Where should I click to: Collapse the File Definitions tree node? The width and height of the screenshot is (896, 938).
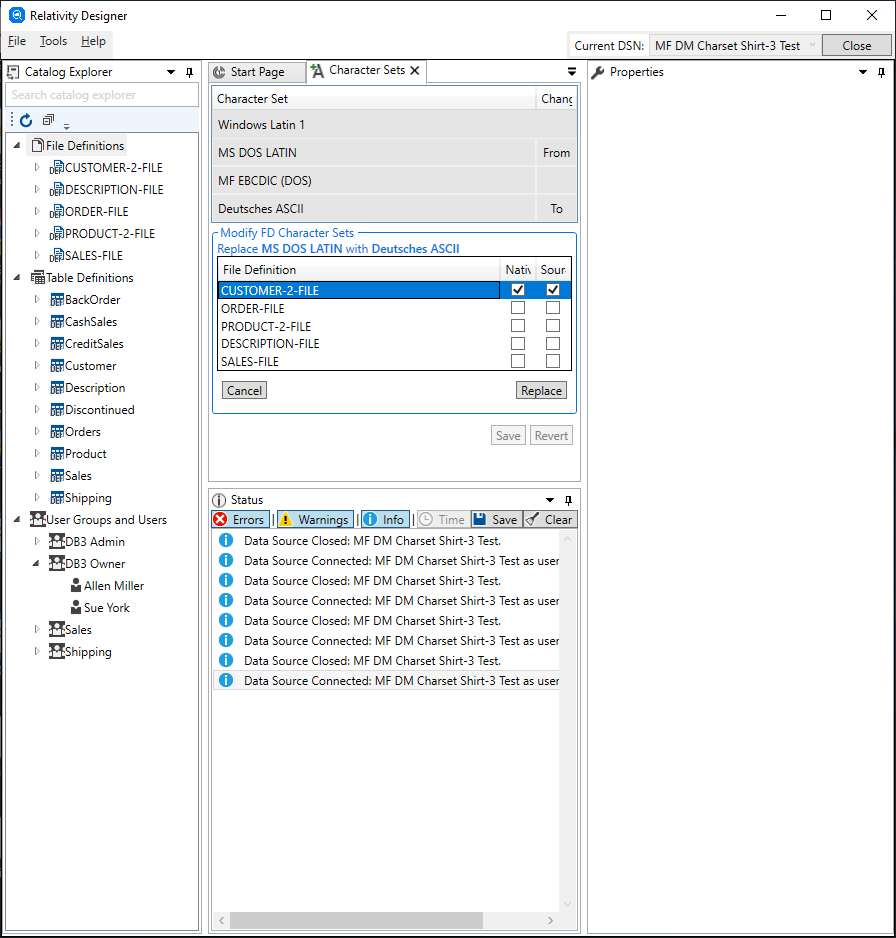click(x=17, y=145)
